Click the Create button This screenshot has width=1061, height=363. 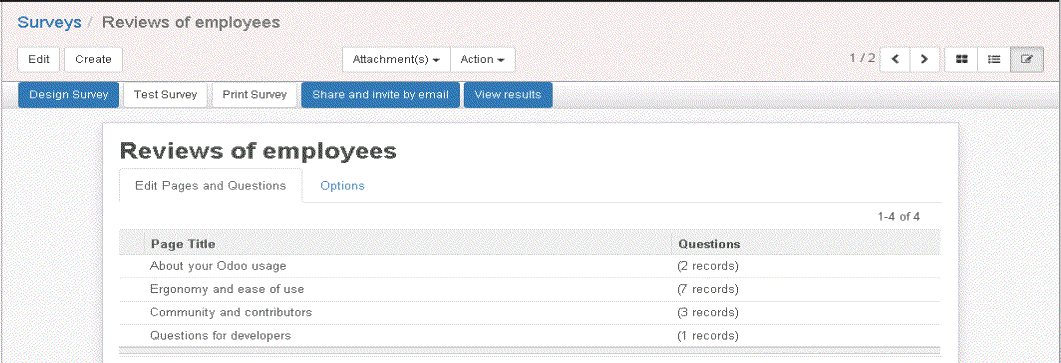tap(93, 60)
